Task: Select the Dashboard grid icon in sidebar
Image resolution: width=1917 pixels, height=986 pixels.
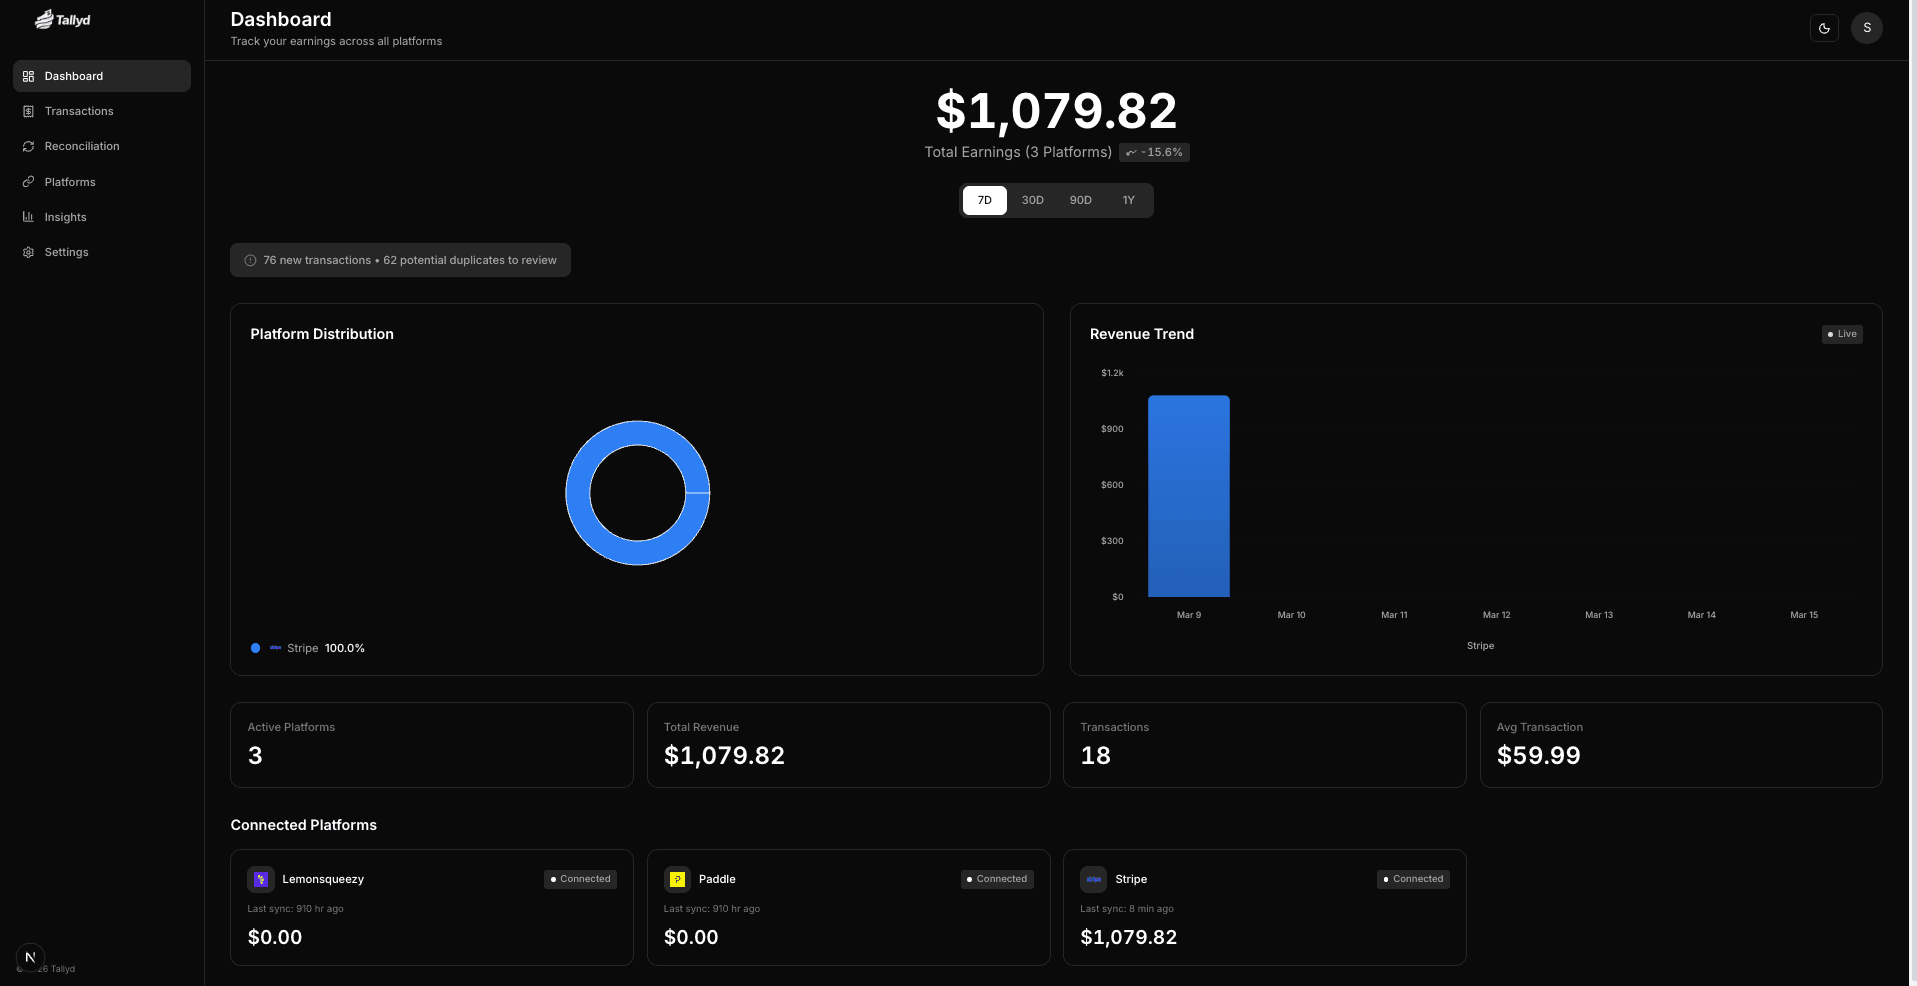Action: click(28, 76)
